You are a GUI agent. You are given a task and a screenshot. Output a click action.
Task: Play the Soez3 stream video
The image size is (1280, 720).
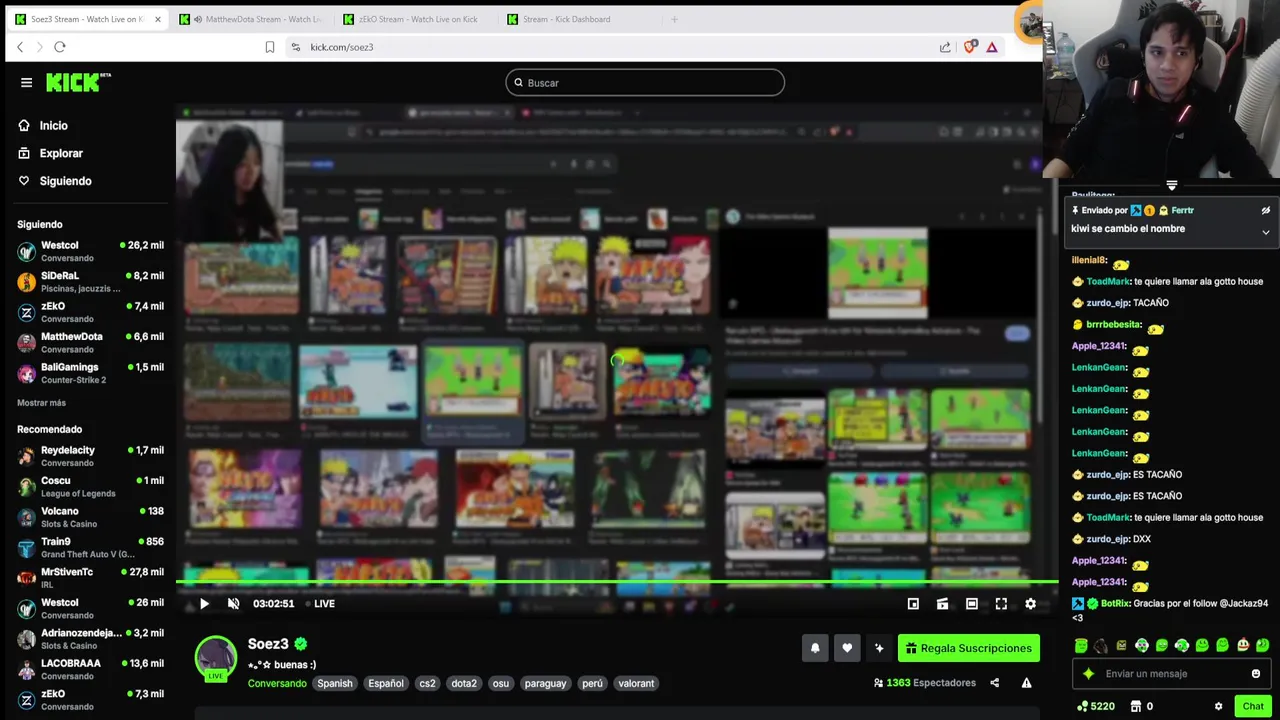click(x=204, y=604)
